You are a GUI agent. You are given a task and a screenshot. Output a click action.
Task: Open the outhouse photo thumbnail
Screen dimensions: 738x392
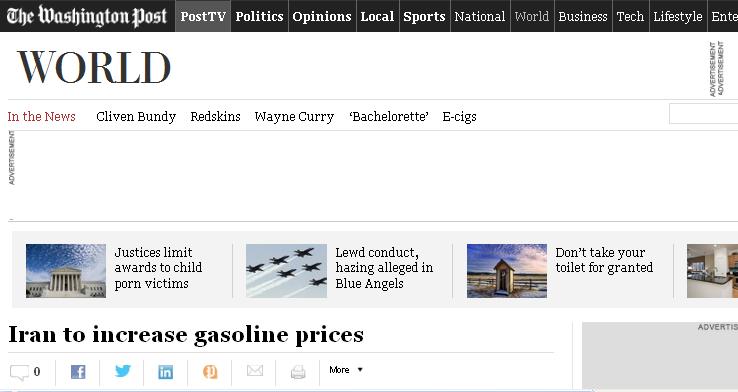click(507, 271)
